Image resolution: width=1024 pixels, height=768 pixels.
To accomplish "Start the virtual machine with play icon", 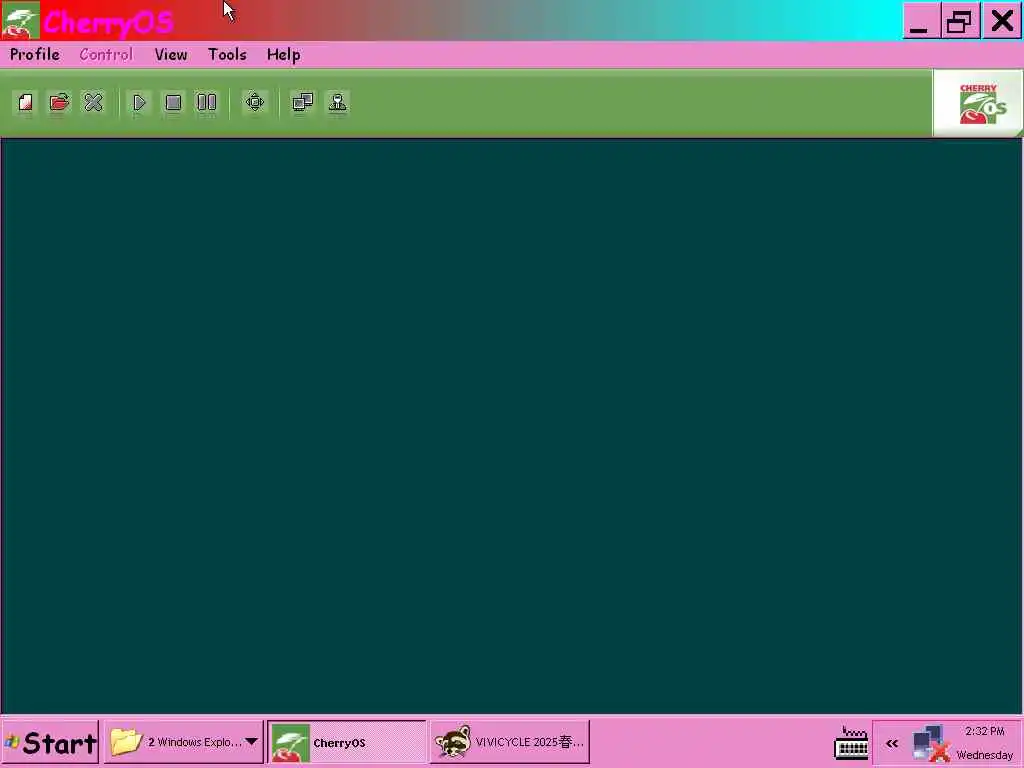I will [139, 103].
